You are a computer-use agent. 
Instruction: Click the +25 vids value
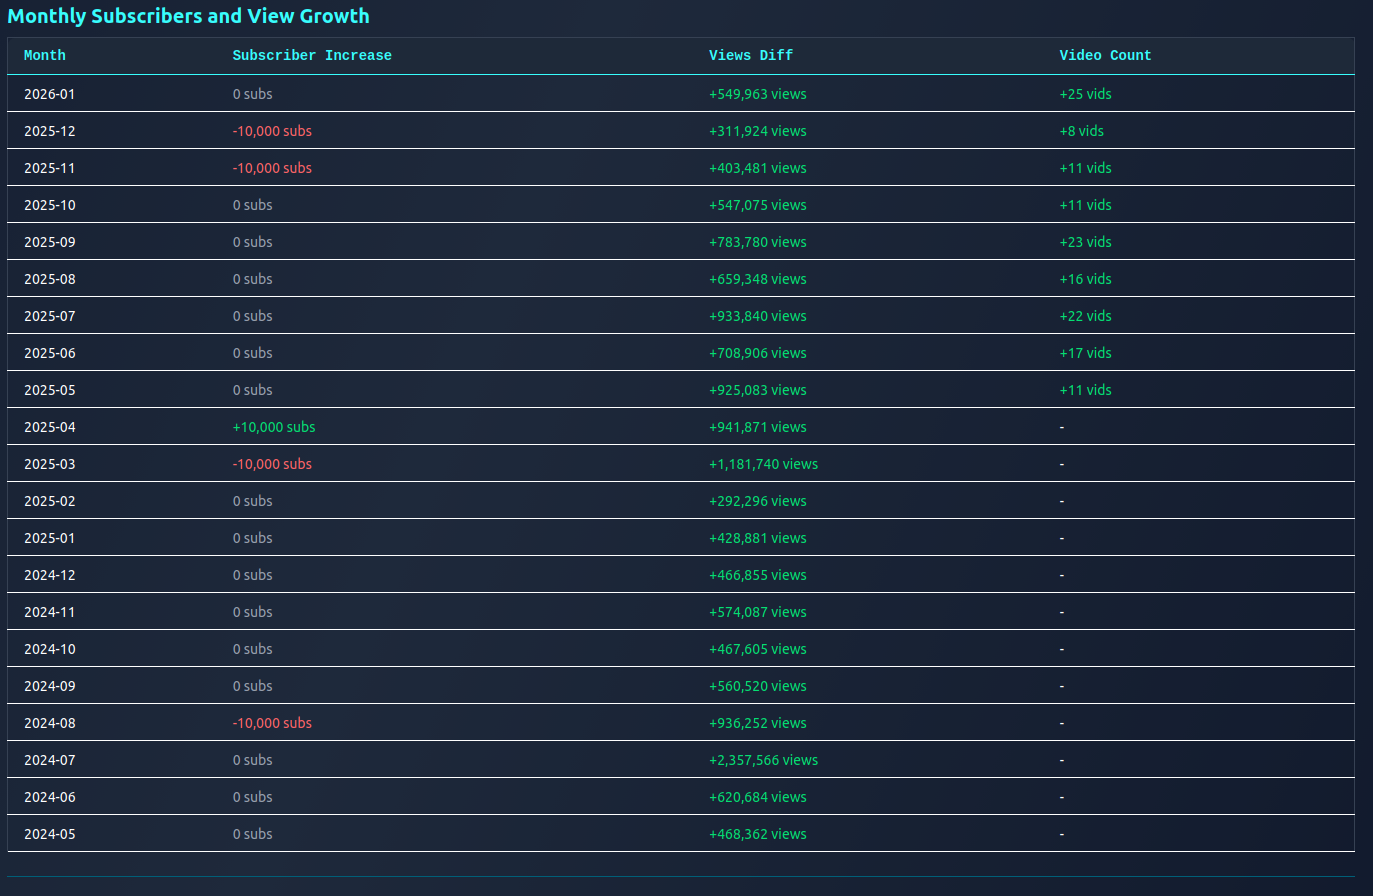[1086, 94]
